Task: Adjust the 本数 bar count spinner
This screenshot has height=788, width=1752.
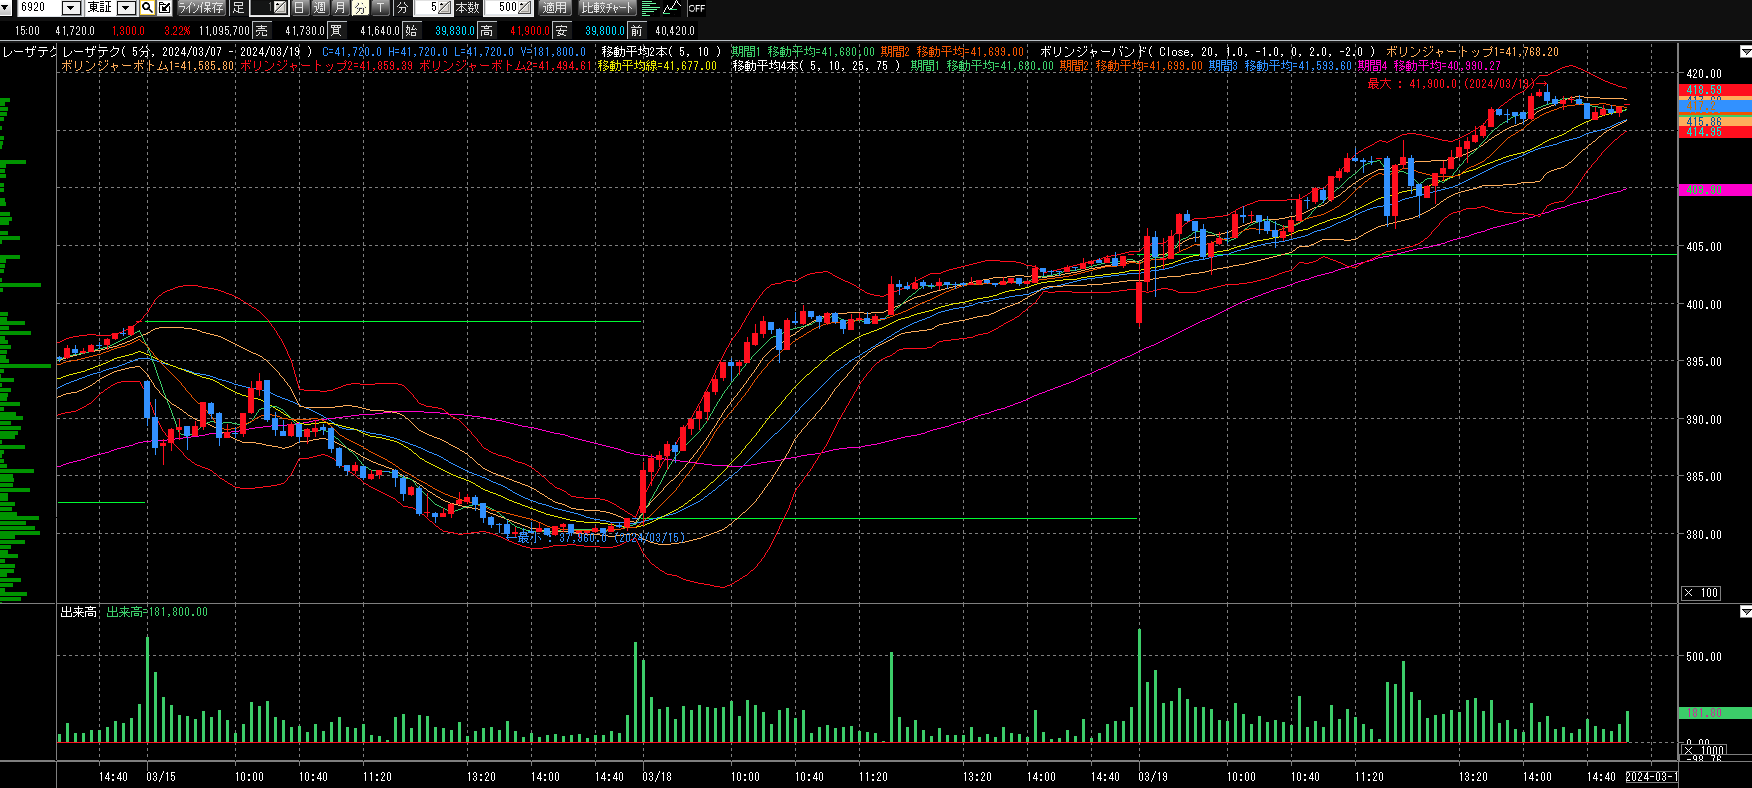Action: click(x=525, y=8)
